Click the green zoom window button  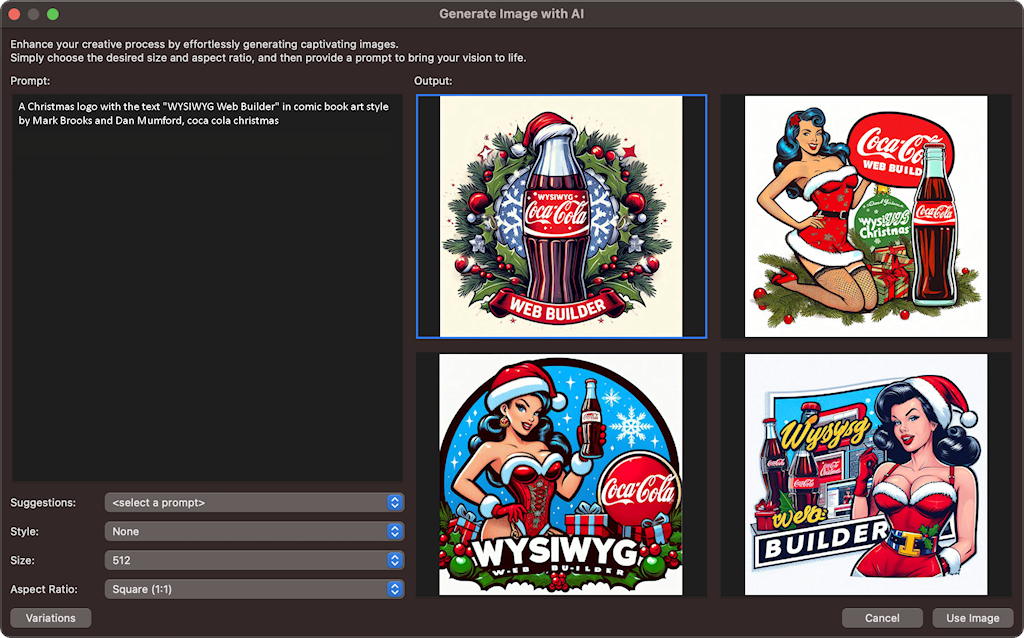(53, 14)
